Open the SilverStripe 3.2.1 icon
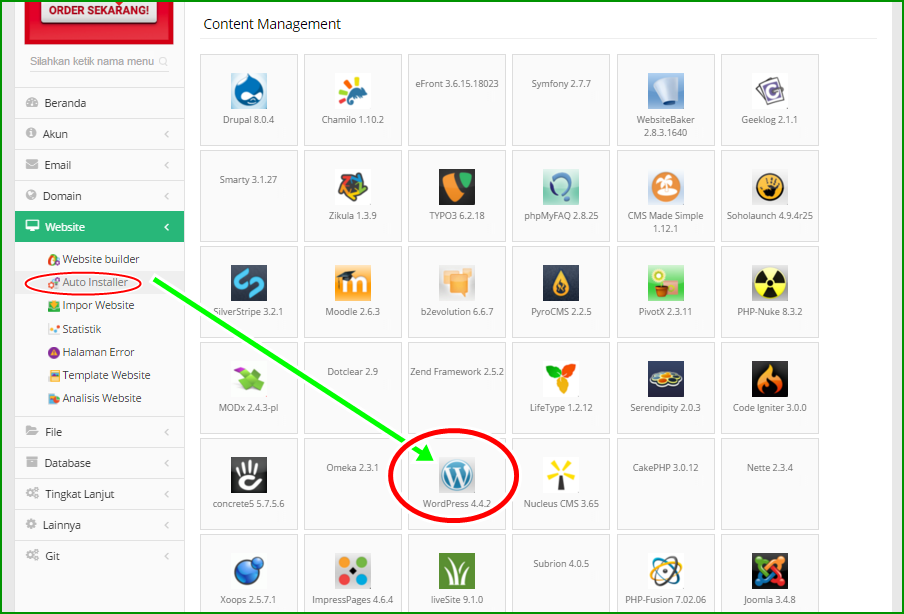This screenshot has width=904, height=614. click(248, 282)
